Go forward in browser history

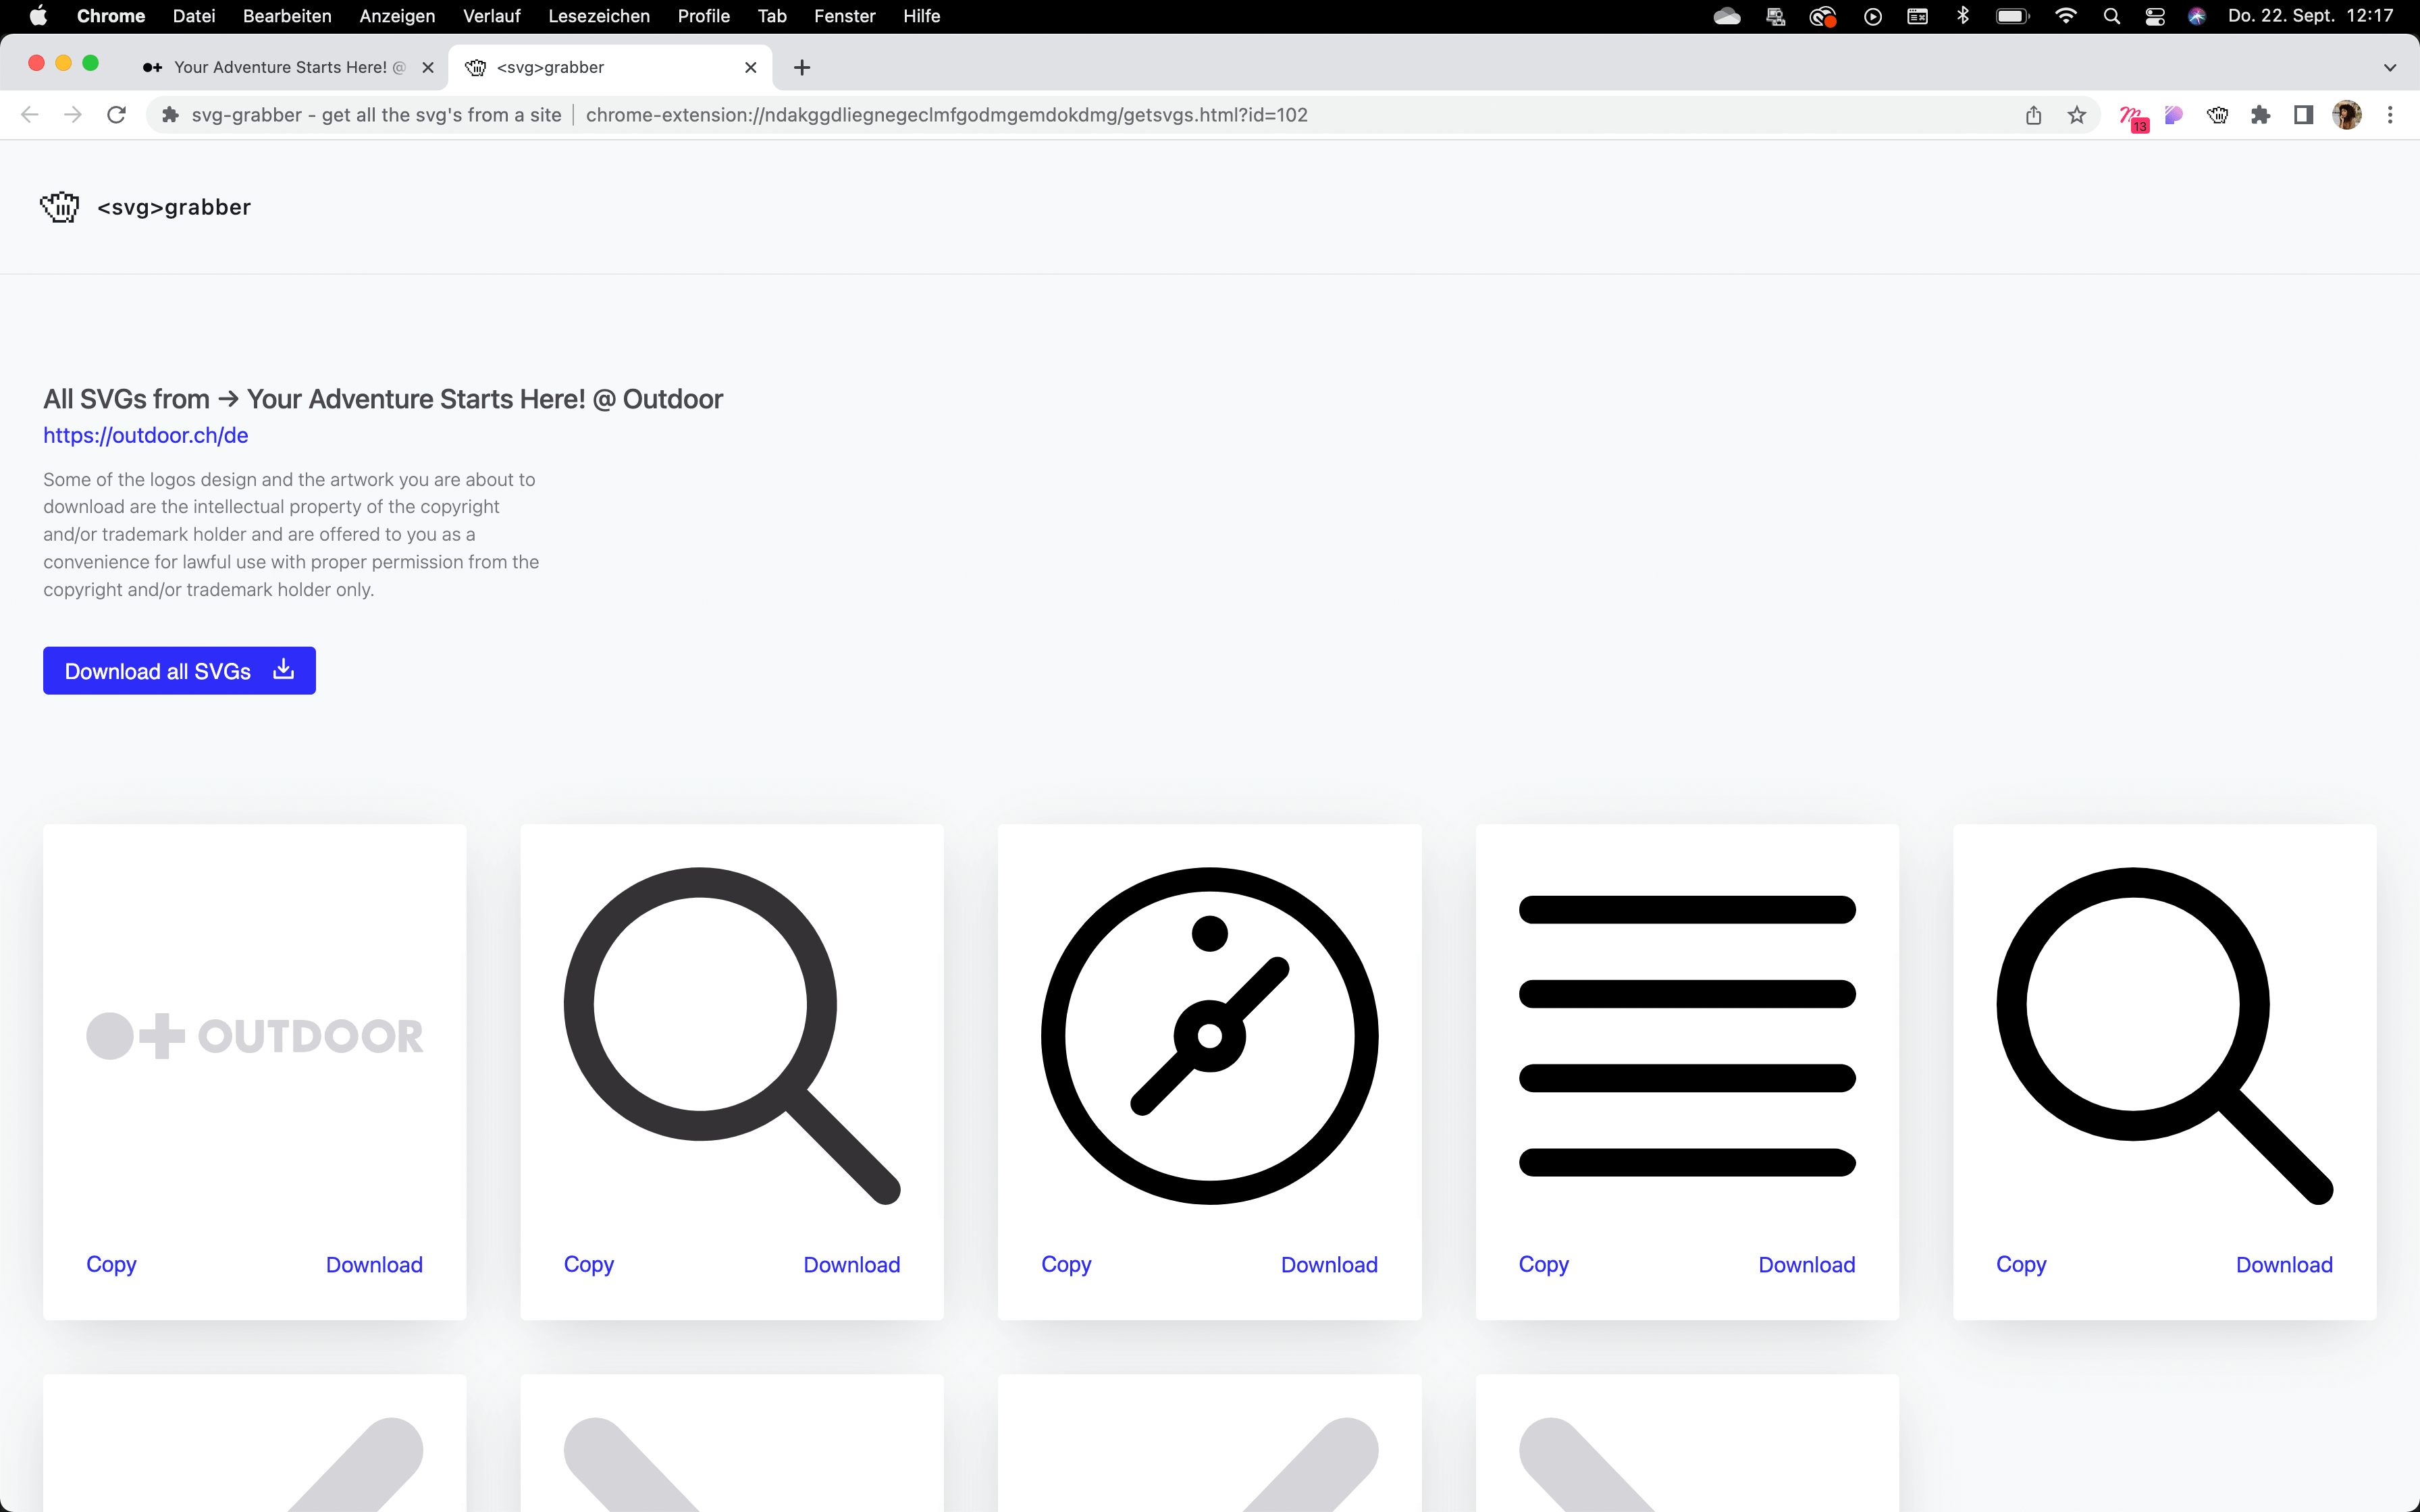pyautogui.click(x=73, y=115)
